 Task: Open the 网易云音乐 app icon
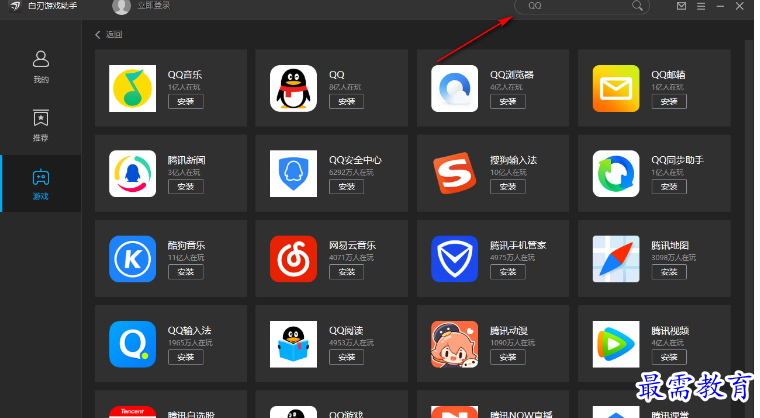293,259
